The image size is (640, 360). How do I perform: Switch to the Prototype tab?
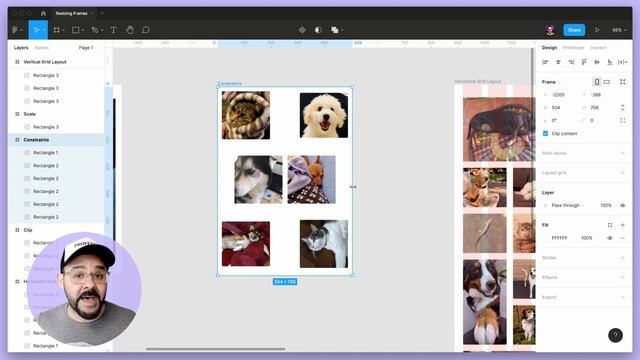pyautogui.click(x=573, y=48)
